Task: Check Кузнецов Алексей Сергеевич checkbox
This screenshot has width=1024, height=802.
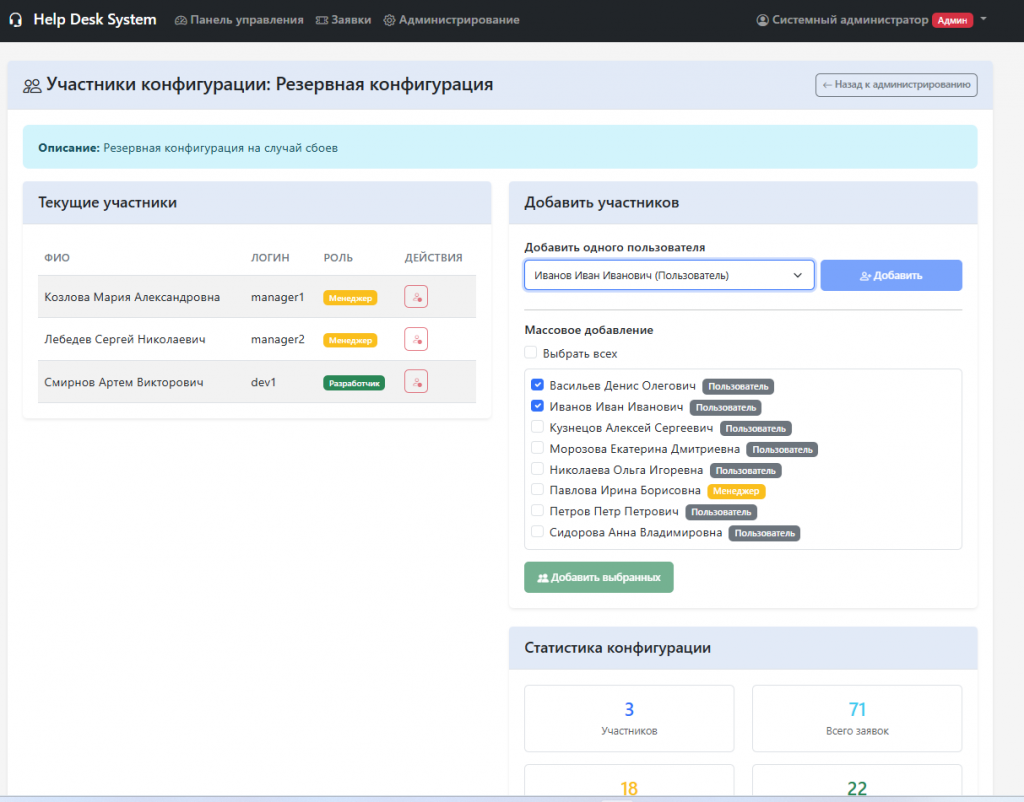Action: point(538,428)
